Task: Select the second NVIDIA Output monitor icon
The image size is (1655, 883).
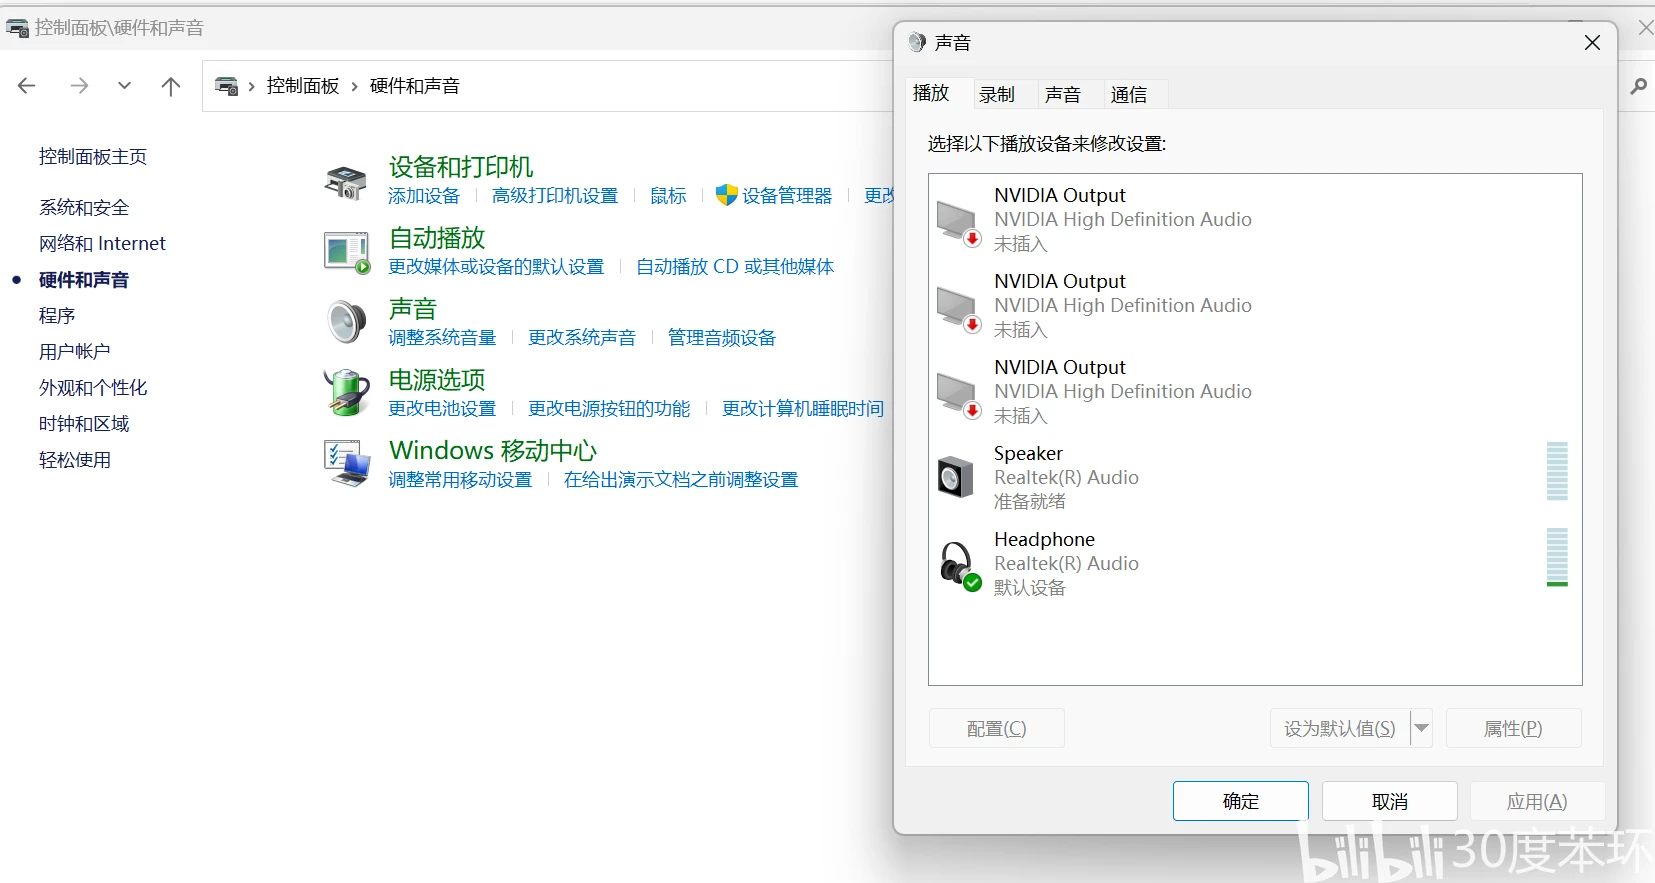Action: (x=958, y=309)
